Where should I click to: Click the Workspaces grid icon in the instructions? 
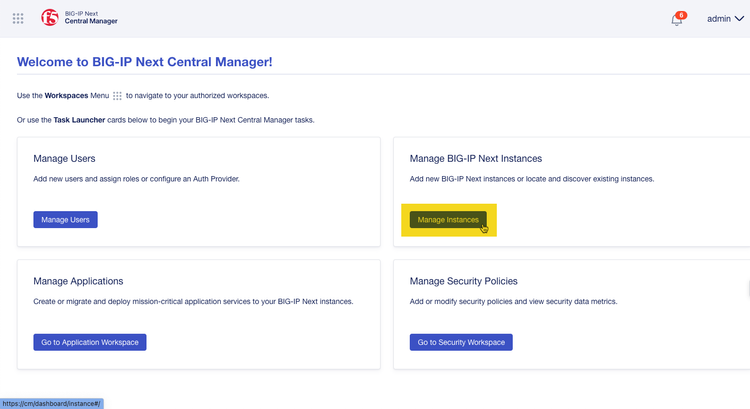pos(117,96)
